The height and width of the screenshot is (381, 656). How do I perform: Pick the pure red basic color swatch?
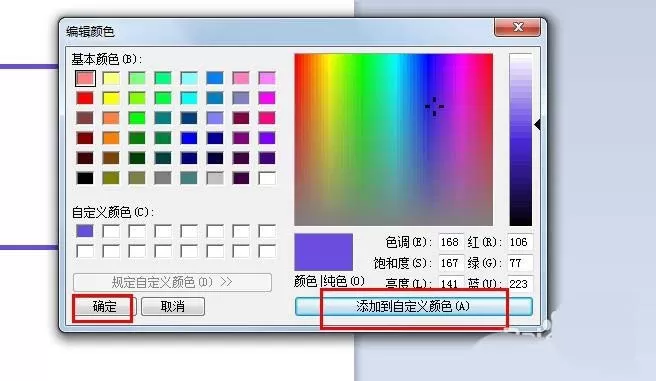point(85,98)
